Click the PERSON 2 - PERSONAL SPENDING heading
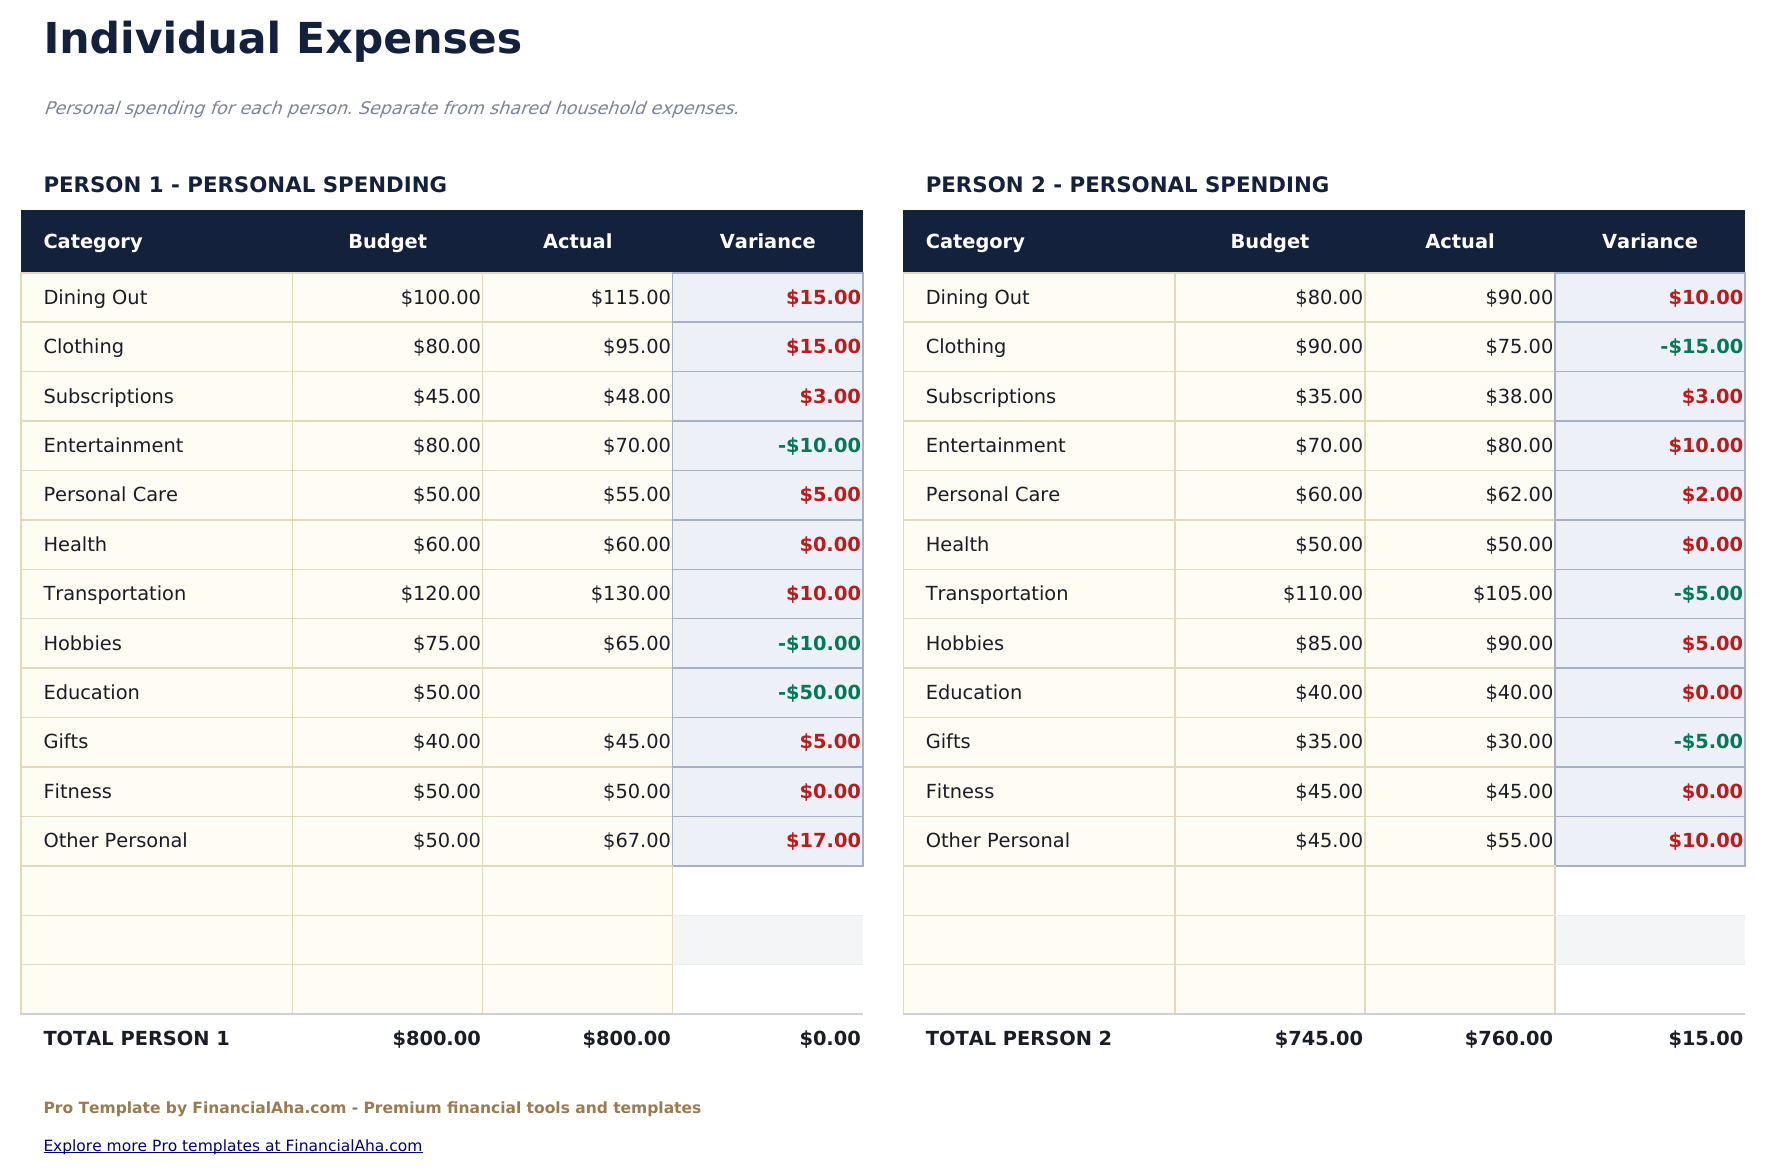 (1127, 184)
